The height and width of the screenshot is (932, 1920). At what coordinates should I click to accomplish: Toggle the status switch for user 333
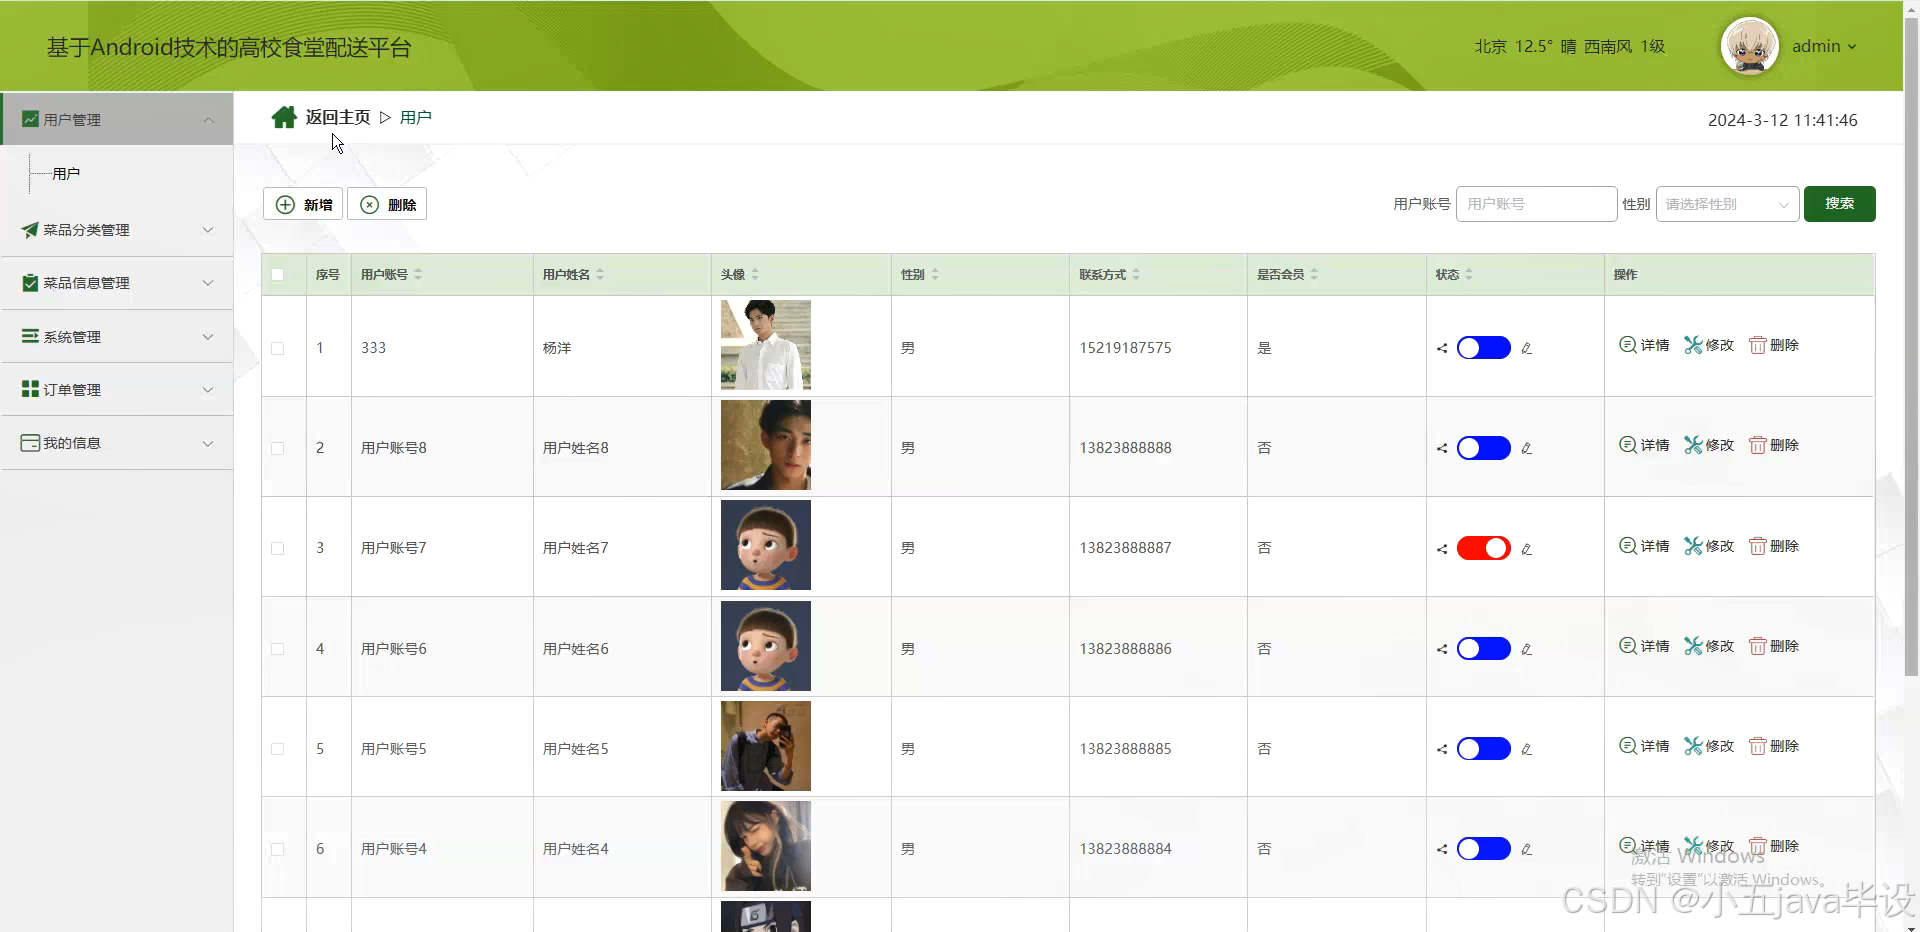click(1484, 348)
